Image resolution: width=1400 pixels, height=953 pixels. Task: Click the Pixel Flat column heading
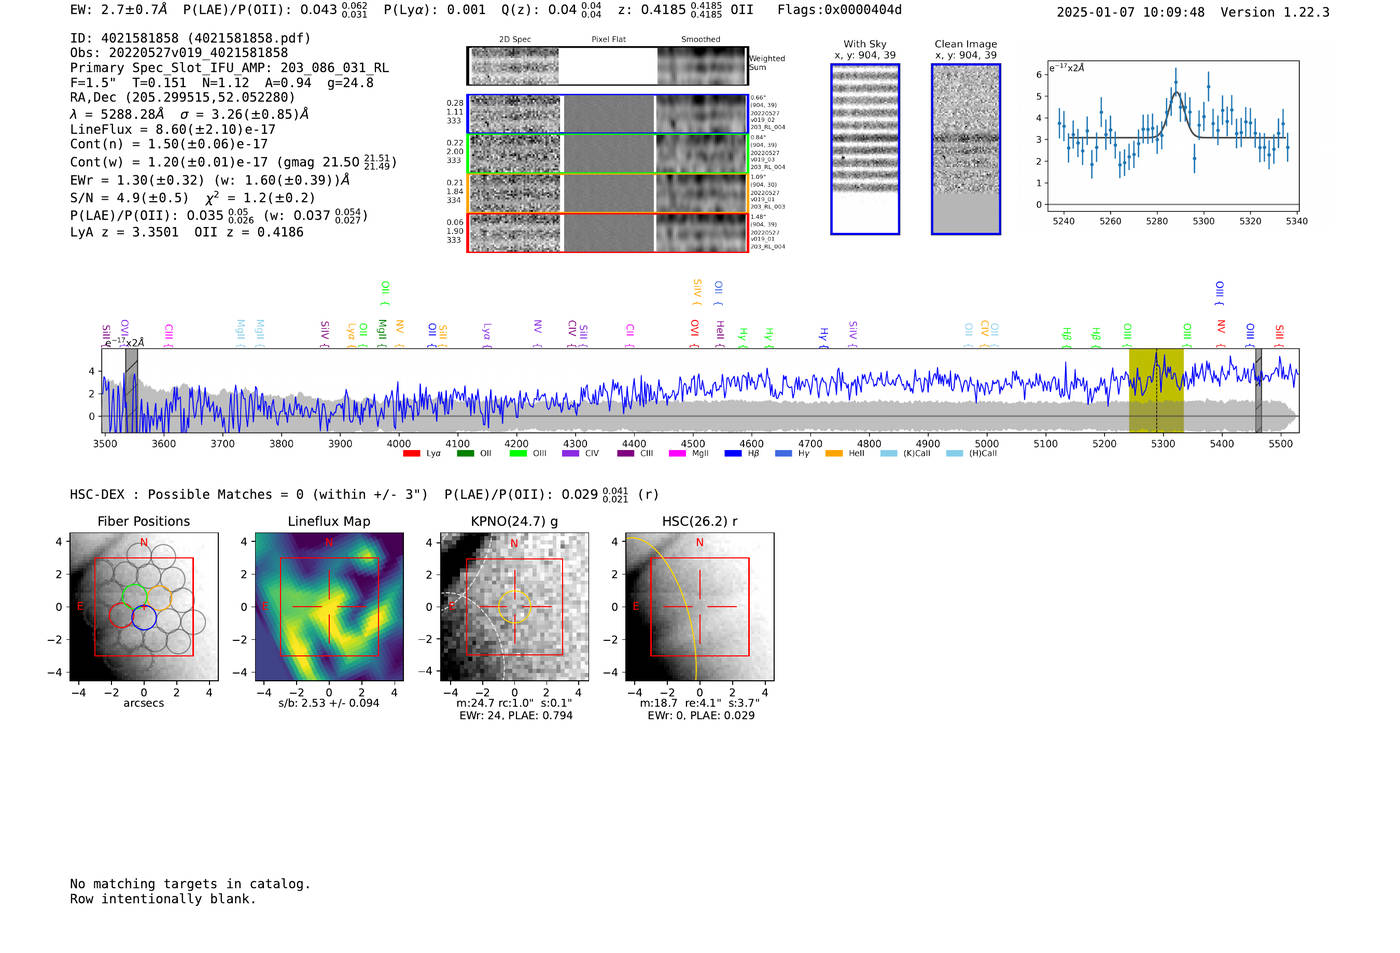pyautogui.click(x=609, y=40)
